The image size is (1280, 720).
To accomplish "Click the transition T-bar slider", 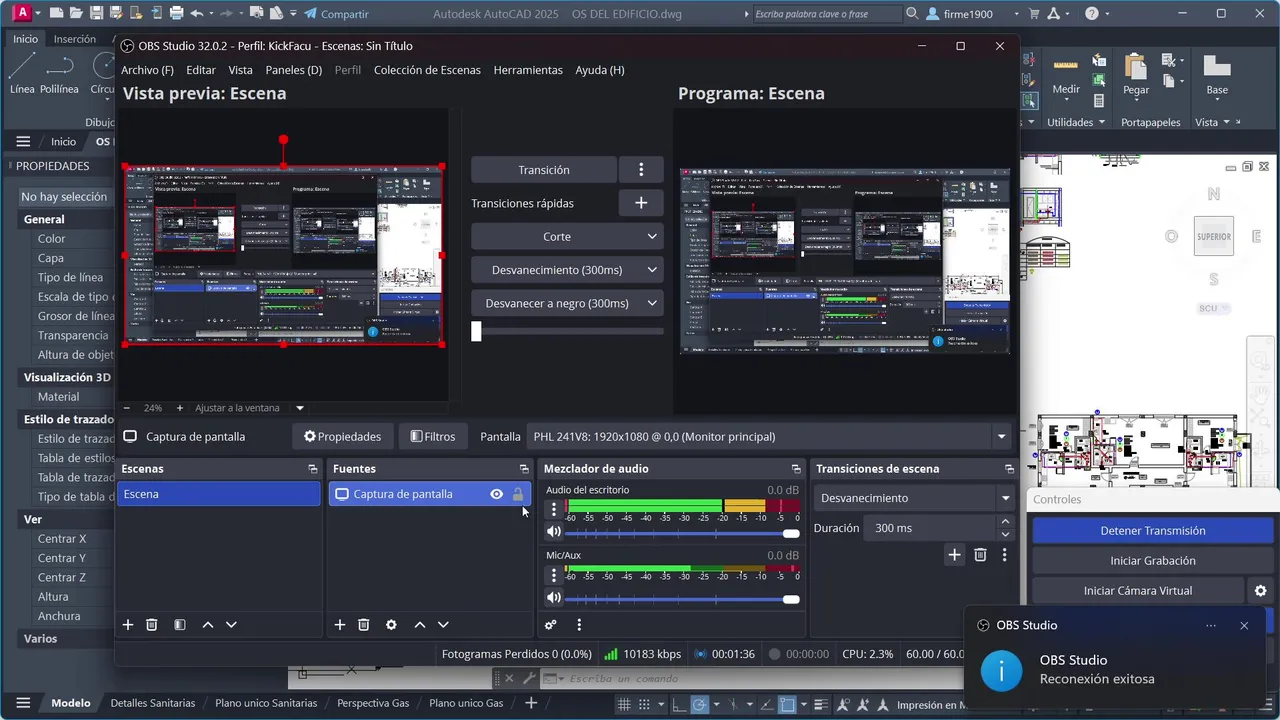I will click(567, 331).
